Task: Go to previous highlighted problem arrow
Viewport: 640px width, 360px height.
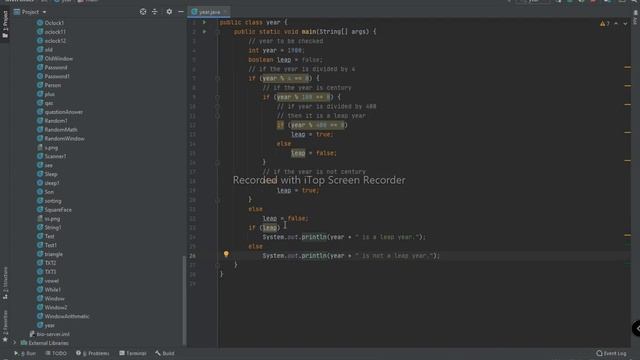Action: click(616, 24)
